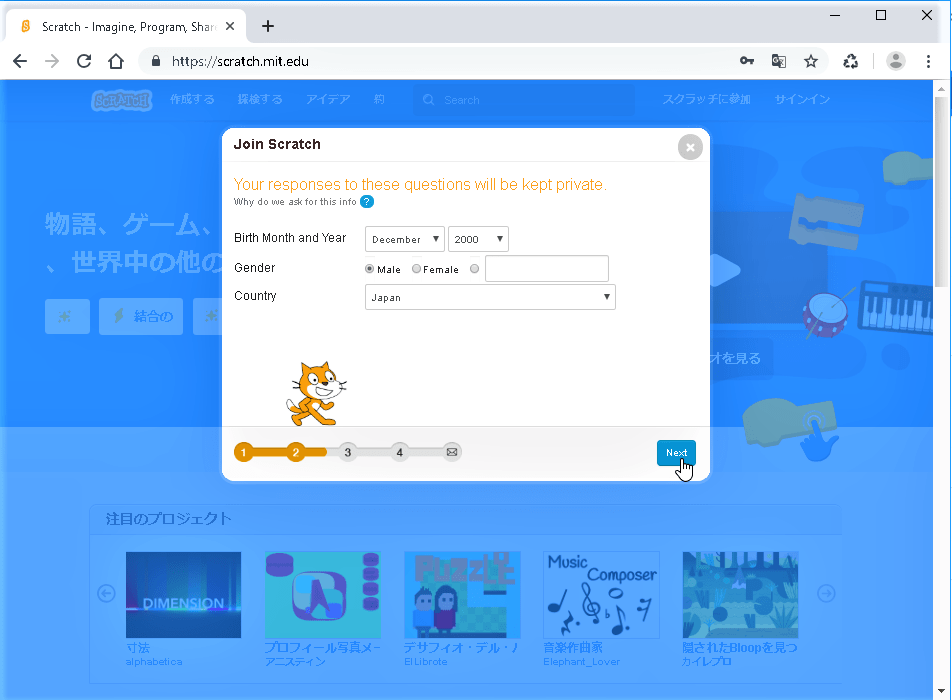
Task: Click スクラッチに参加 link
Action: tap(707, 100)
